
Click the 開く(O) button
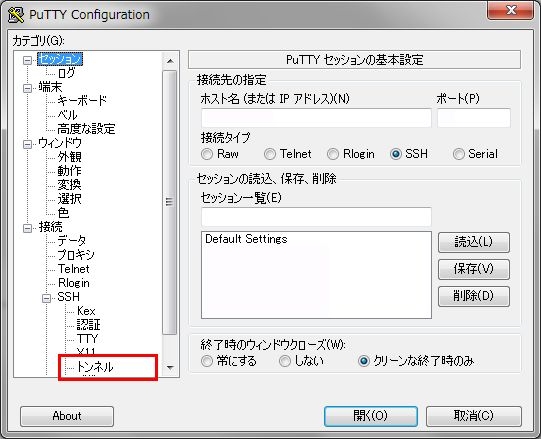371,416
